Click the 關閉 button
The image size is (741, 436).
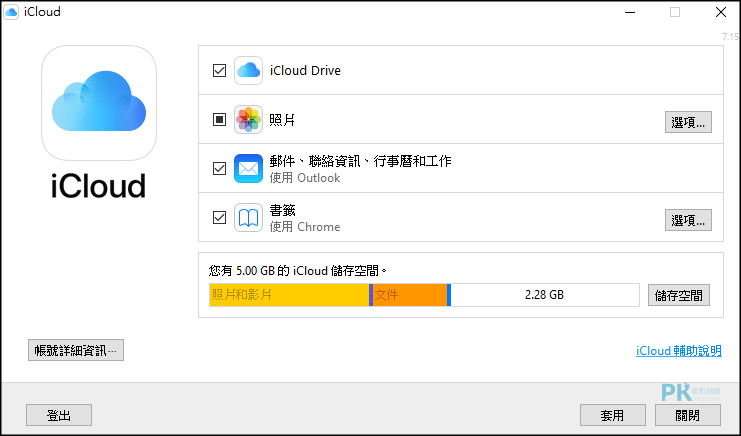[x=688, y=415]
